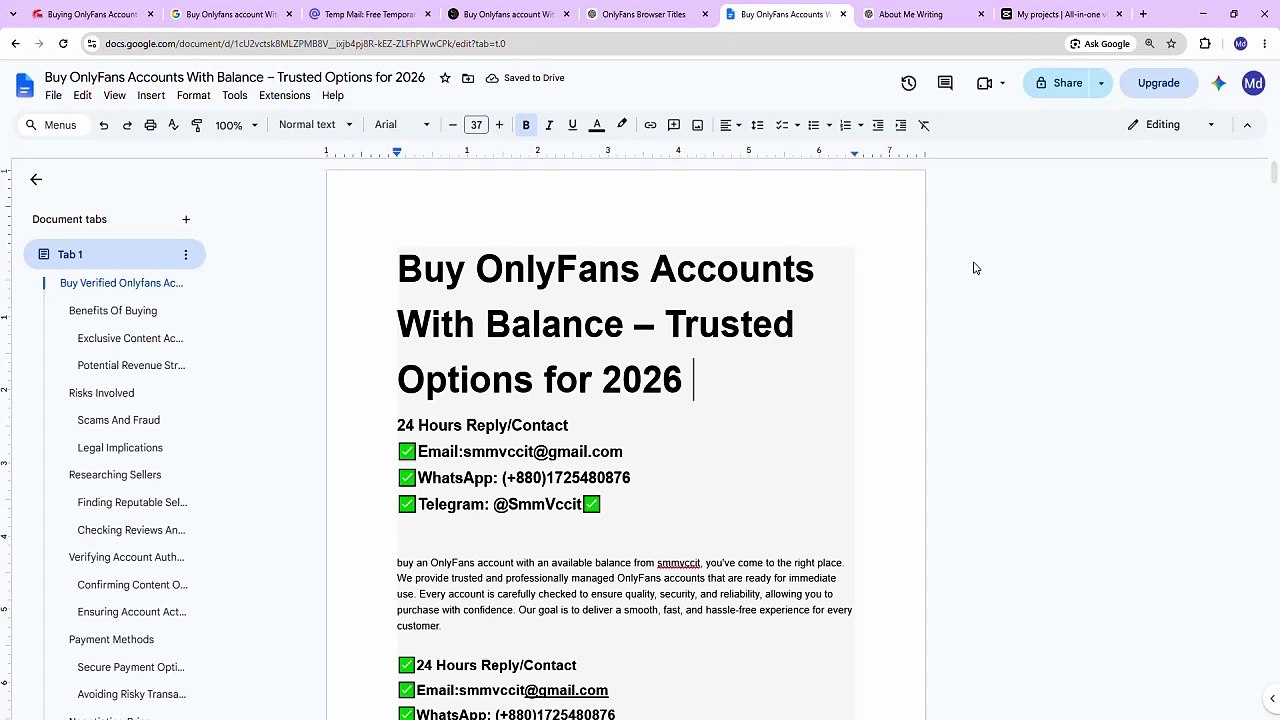This screenshot has height=720, width=1280.
Task: Insert image from the toolbar
Action: point(698,125)
